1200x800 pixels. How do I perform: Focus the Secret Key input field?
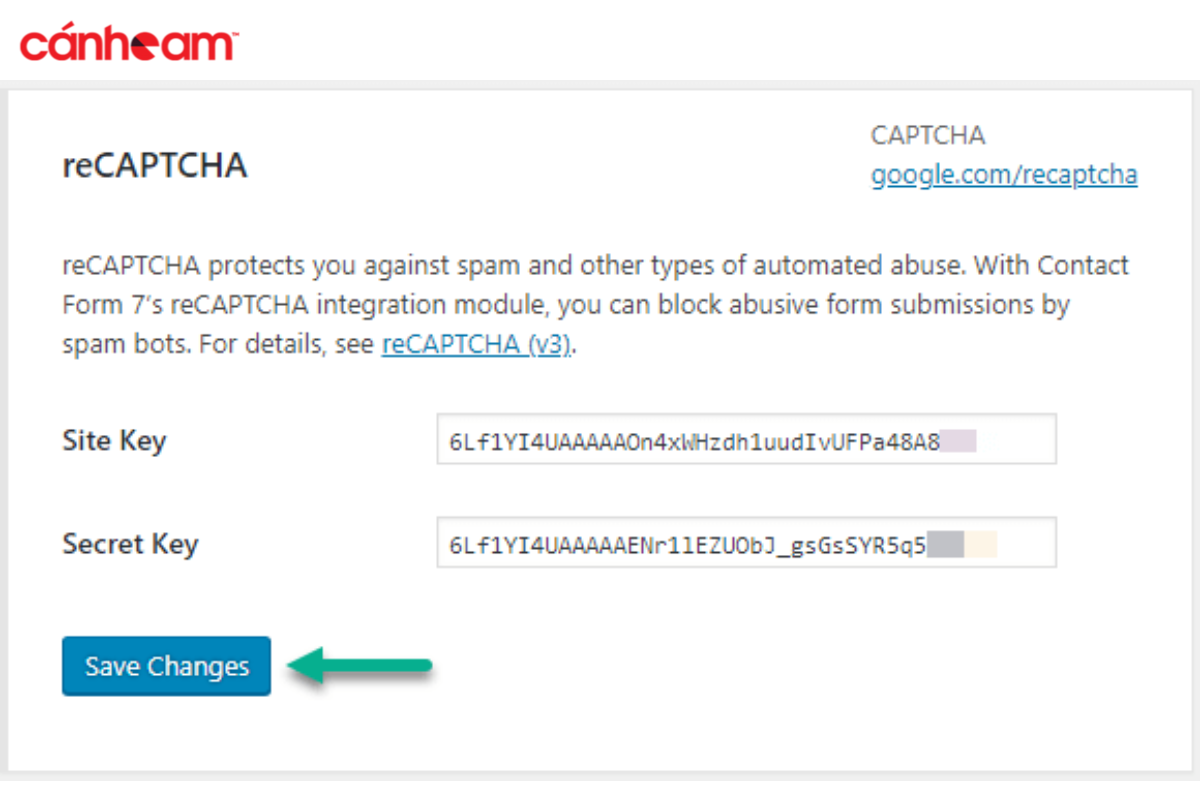pyautogui.click(x=745, y=543)
